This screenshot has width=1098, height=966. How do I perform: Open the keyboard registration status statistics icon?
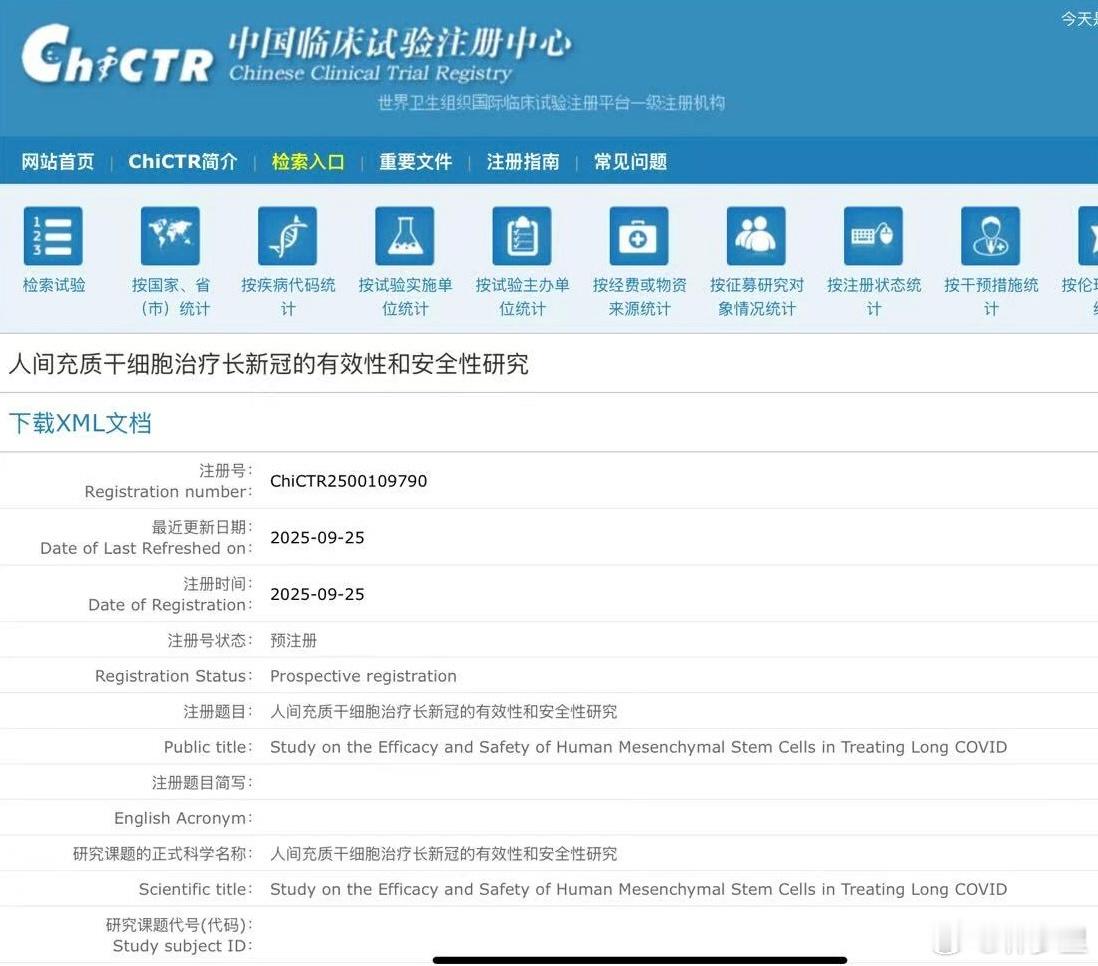[x=873, y=236]
